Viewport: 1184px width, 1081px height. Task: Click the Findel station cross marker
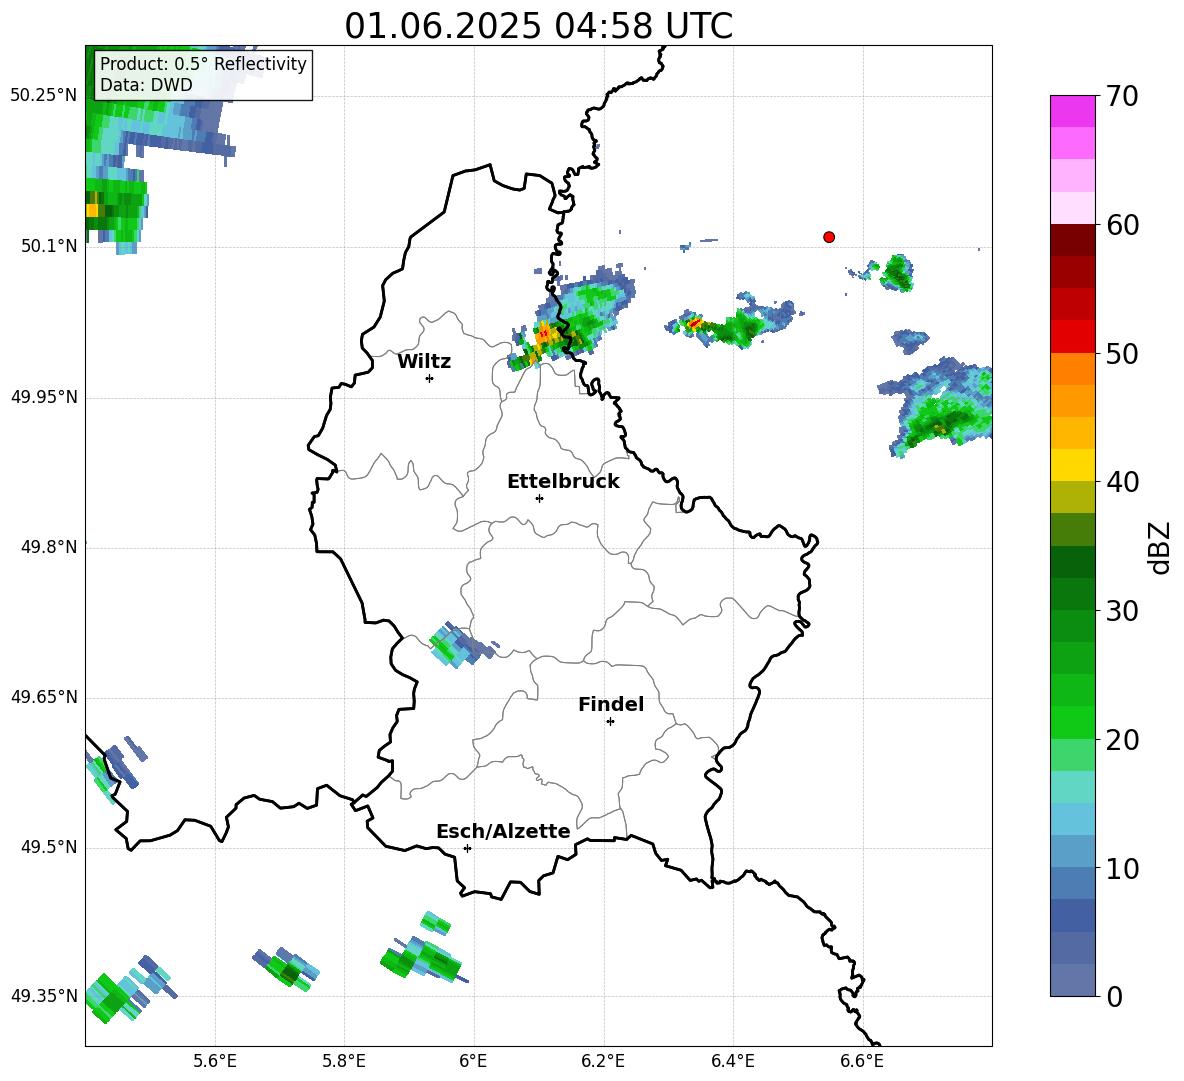pyautogui.click(x=610, y=722)
